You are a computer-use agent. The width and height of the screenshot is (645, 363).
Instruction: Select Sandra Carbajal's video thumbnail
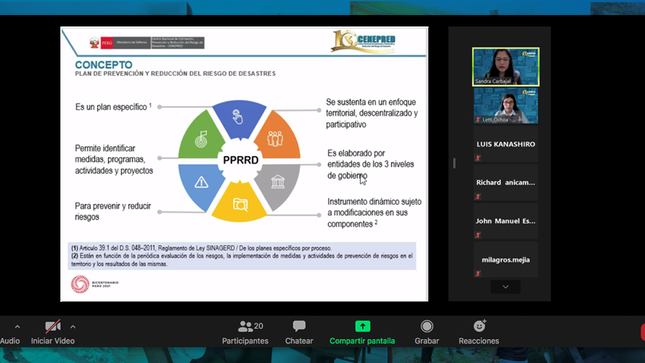coord(506,67)
